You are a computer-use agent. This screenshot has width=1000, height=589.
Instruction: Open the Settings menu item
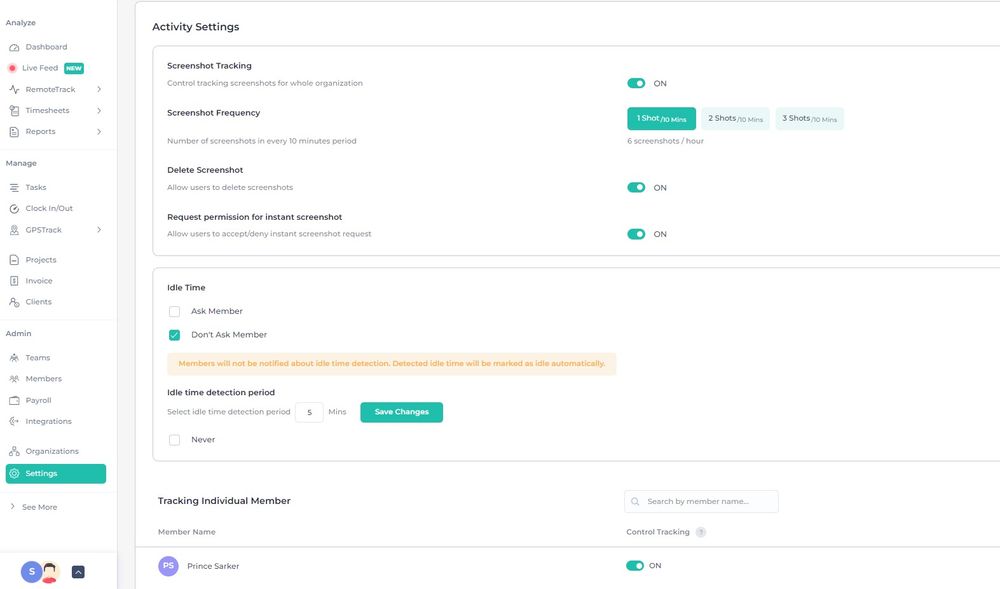[x=40, y=473]
